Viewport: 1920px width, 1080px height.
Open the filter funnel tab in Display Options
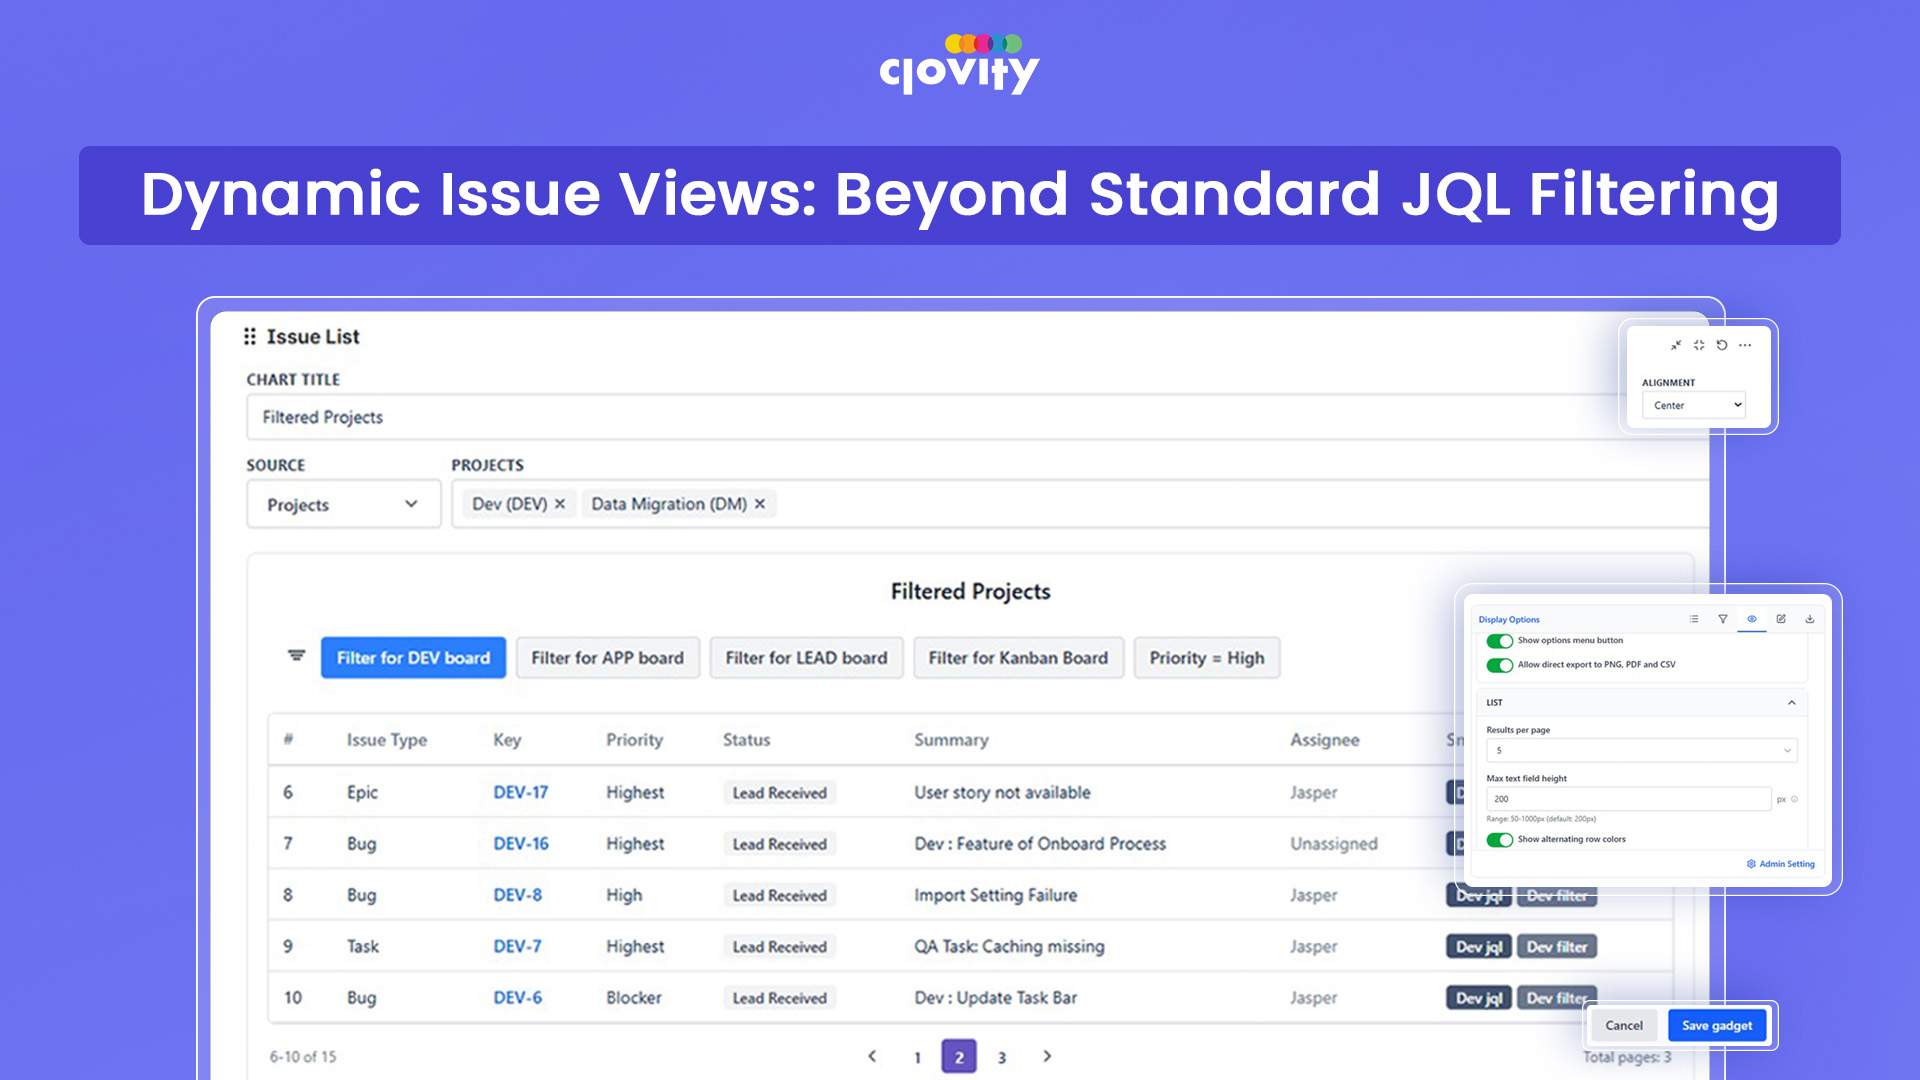click(1723, 619)
